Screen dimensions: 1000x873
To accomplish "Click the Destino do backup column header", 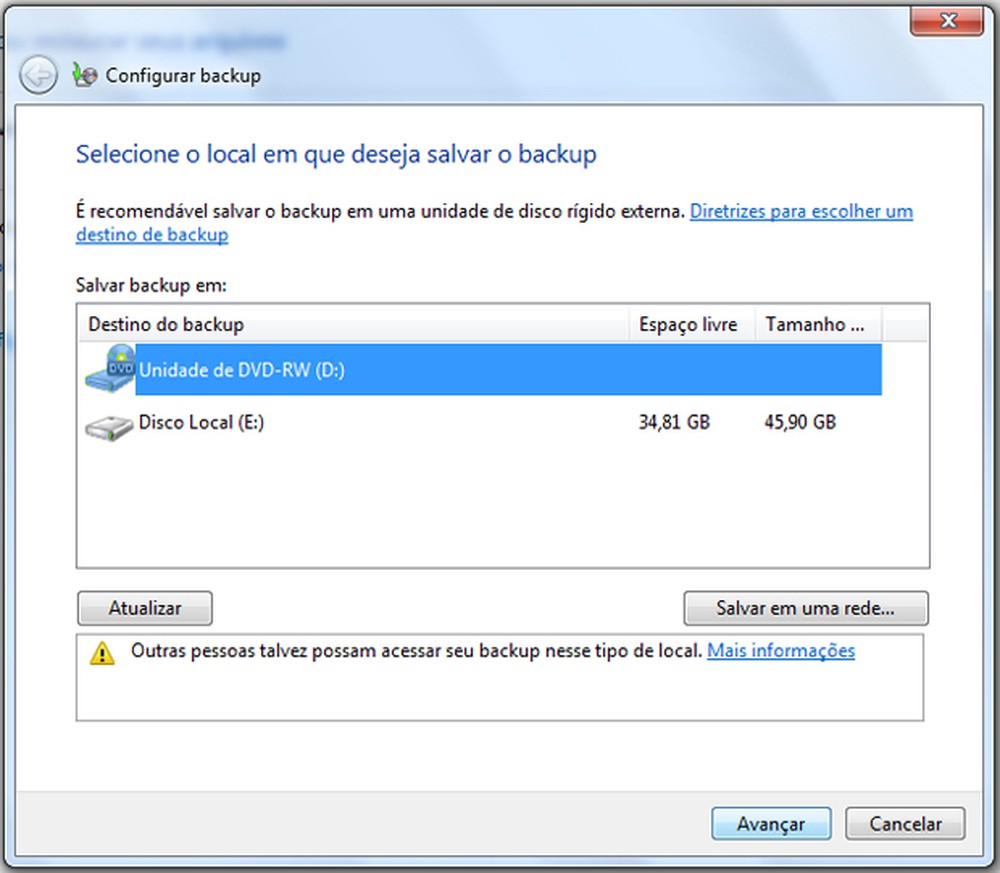I will (x=165, y=324).
